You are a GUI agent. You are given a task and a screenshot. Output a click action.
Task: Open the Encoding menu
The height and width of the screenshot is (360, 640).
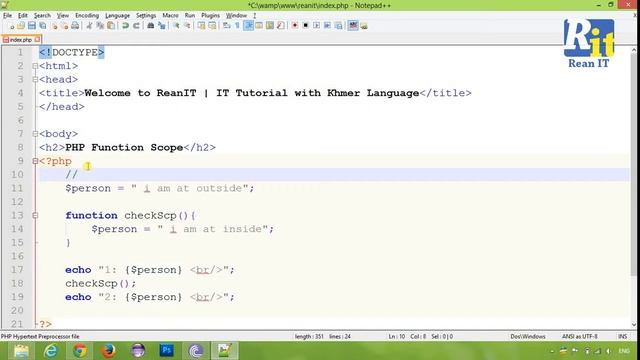point(87,16)
